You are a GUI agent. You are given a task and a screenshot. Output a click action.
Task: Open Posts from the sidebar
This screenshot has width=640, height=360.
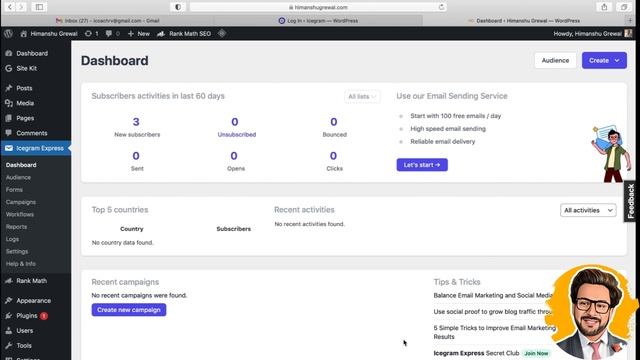point(24,88)
